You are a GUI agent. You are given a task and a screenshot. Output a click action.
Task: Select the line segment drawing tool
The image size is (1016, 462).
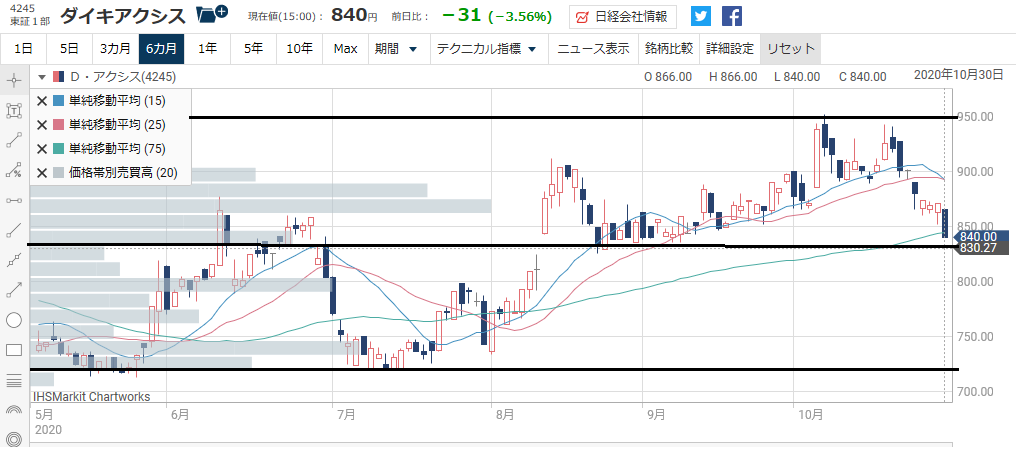14,141
